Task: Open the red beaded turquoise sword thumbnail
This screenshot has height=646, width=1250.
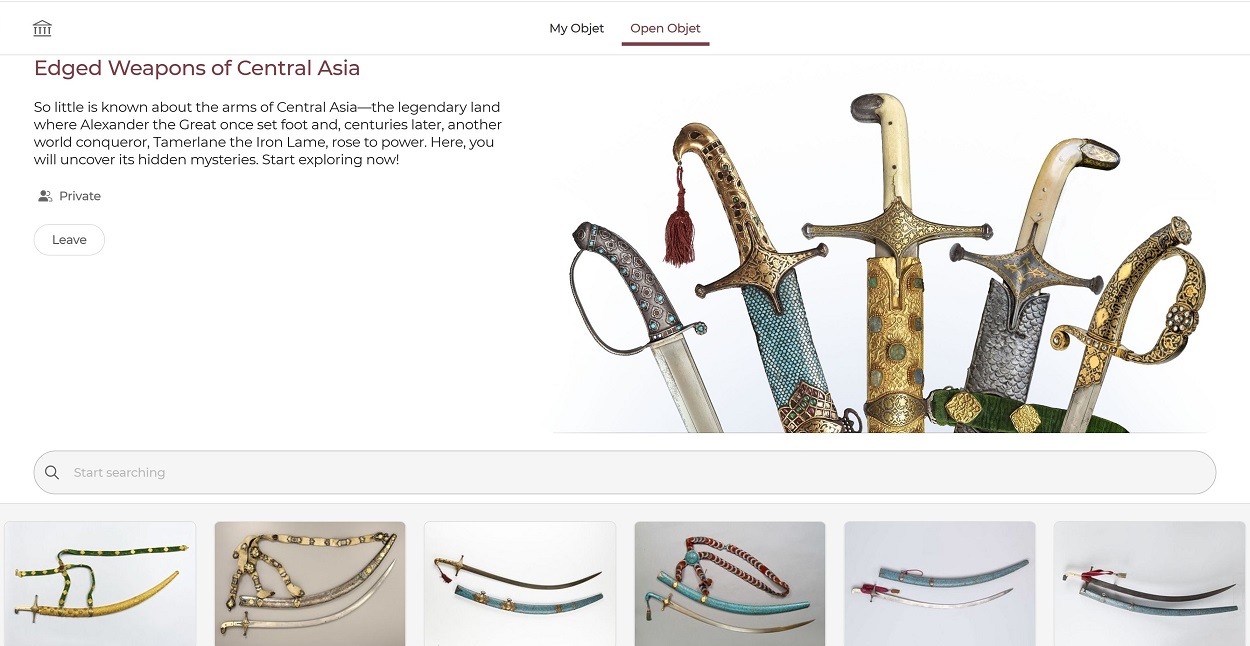Action: [730, 584]
